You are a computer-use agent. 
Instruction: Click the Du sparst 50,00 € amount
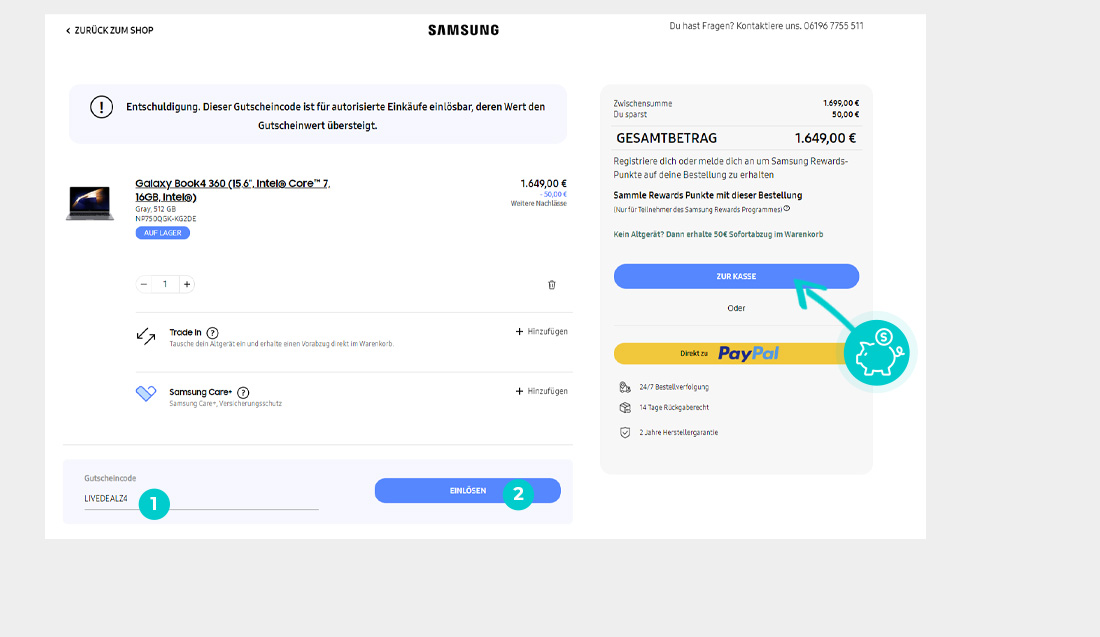(x=845, y=114)
